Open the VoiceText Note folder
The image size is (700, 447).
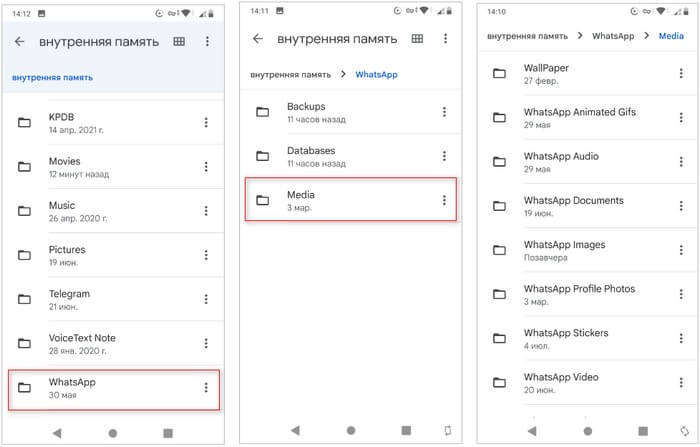pyautogui.click(x=113, y=343)
